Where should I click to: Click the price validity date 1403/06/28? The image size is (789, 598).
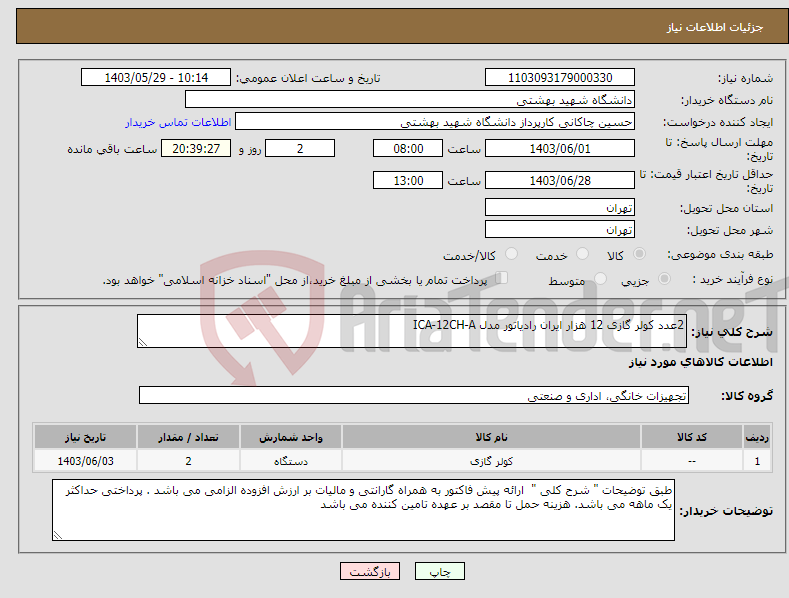(560, 180)
